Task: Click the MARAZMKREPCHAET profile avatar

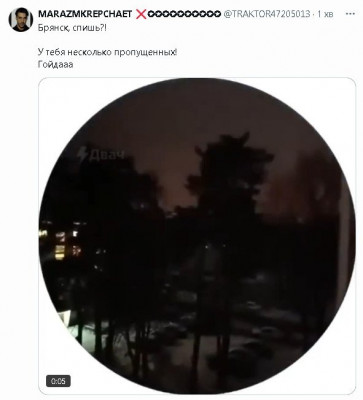Action: (x=21, y=20)
